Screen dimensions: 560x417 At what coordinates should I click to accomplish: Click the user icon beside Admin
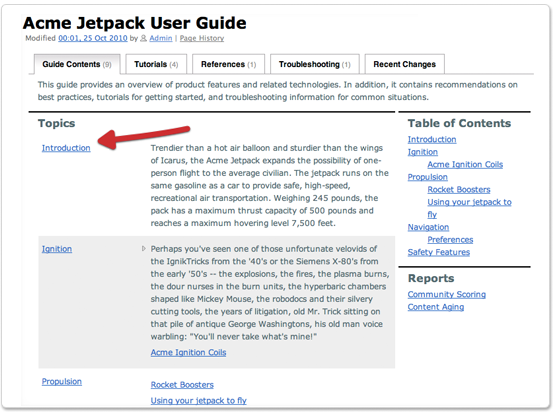point(144,38)
